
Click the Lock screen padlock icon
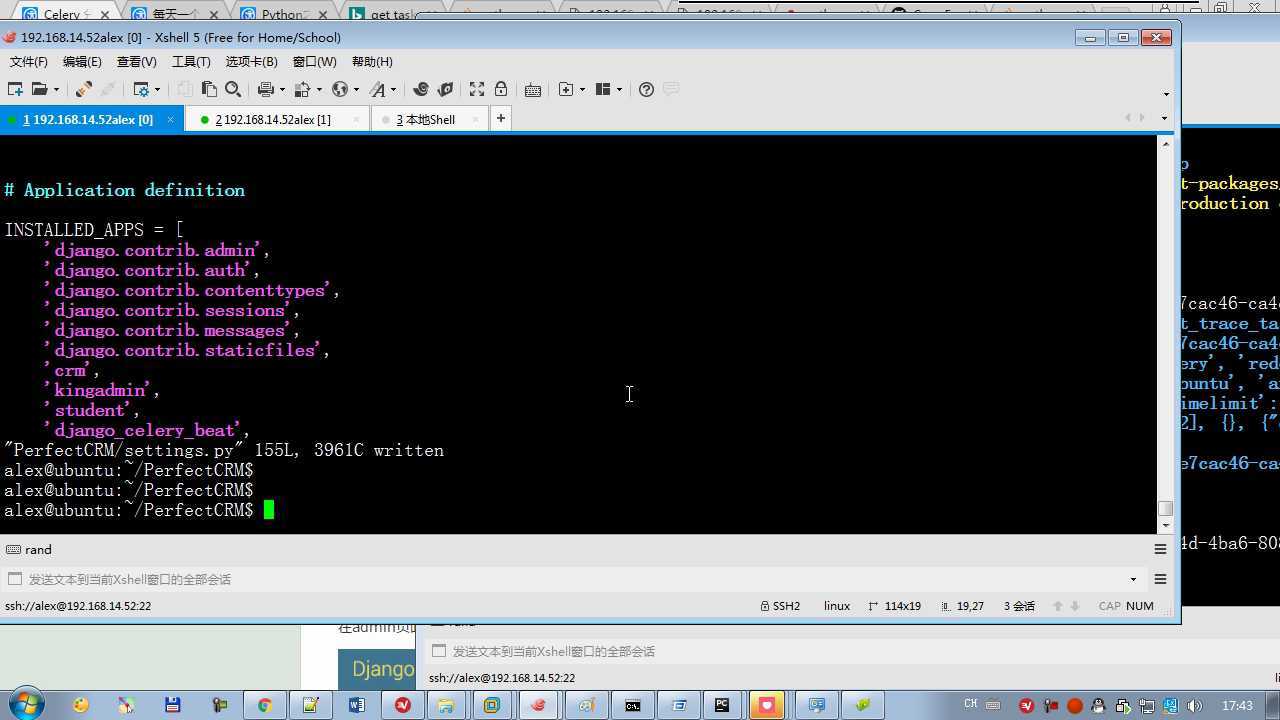coord(501,89)
